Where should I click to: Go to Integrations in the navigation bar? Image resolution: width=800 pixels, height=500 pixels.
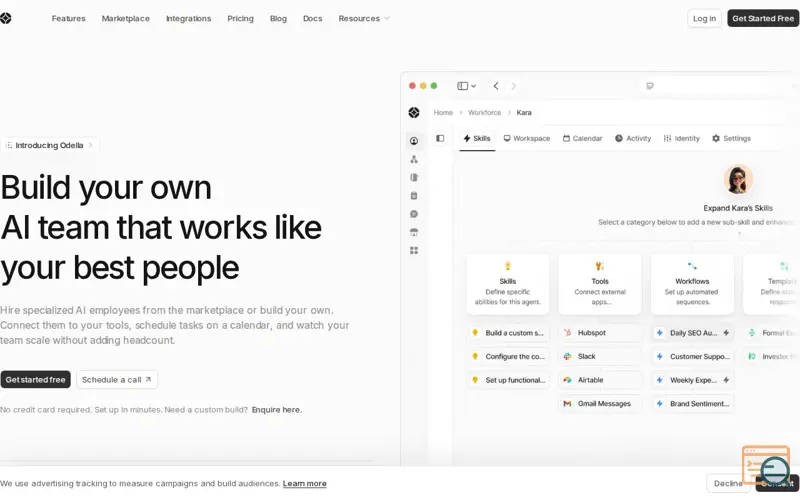click(188, 18)
